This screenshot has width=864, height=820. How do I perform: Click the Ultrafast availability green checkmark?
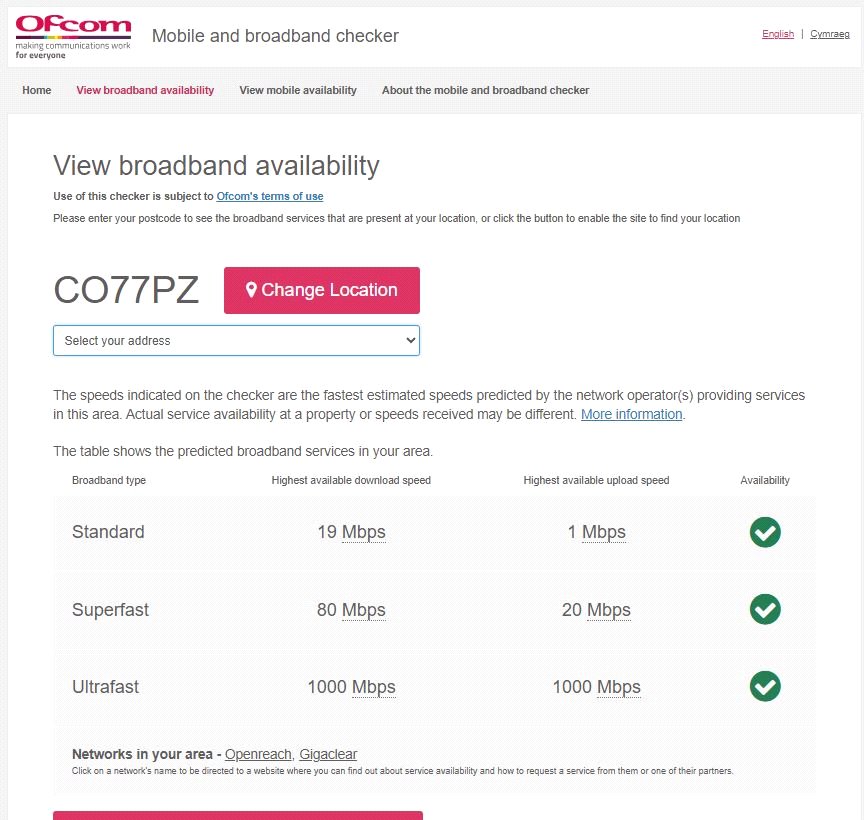765,687
